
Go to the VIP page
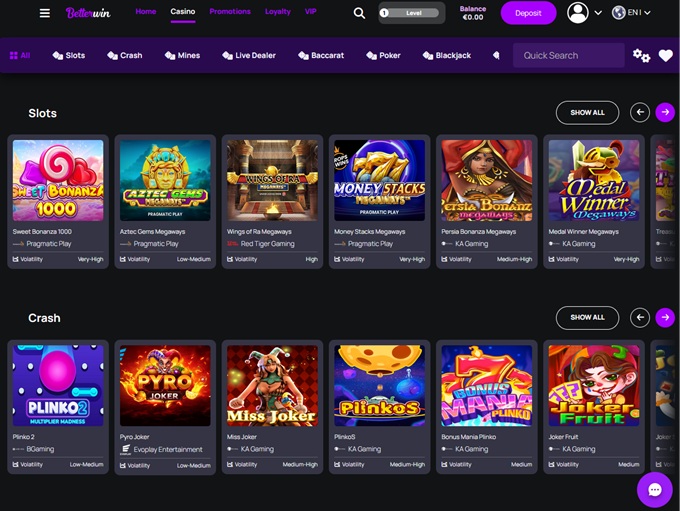point(310,12)
